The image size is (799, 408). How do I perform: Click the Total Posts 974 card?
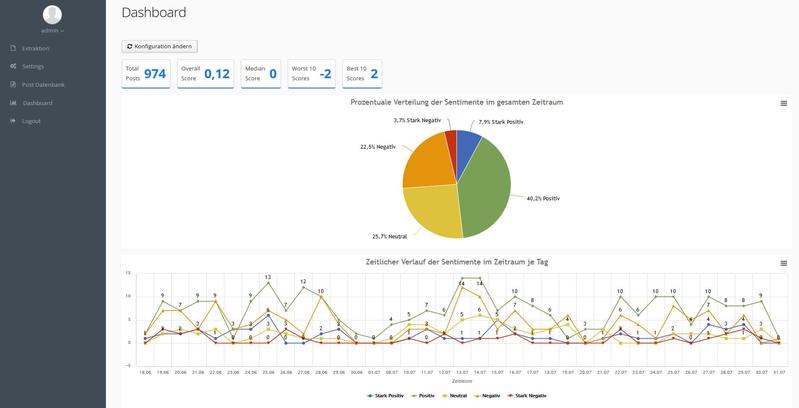coord(146,74)
